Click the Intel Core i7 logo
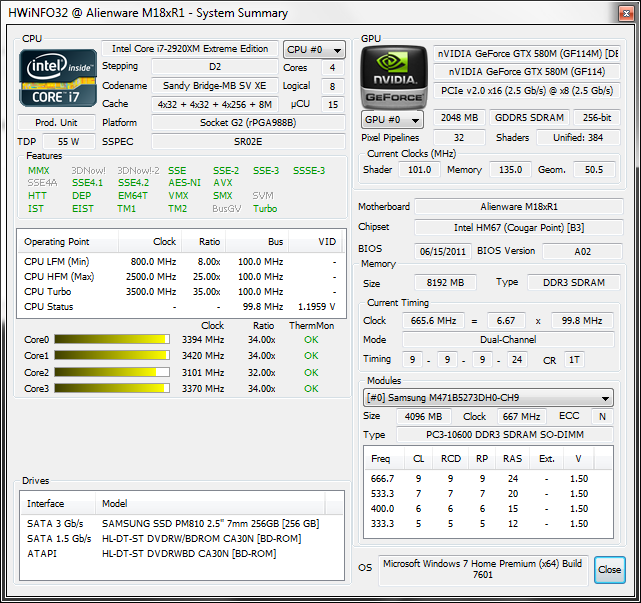The image size is (641, 603). point(58,77)
